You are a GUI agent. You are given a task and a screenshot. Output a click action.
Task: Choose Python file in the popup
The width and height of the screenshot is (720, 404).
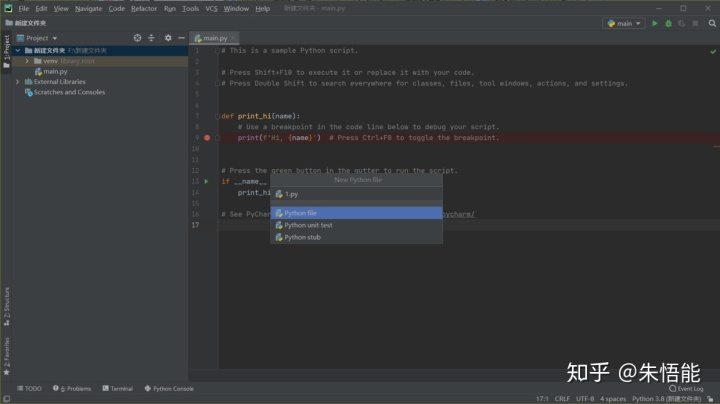tap(357, 213)
